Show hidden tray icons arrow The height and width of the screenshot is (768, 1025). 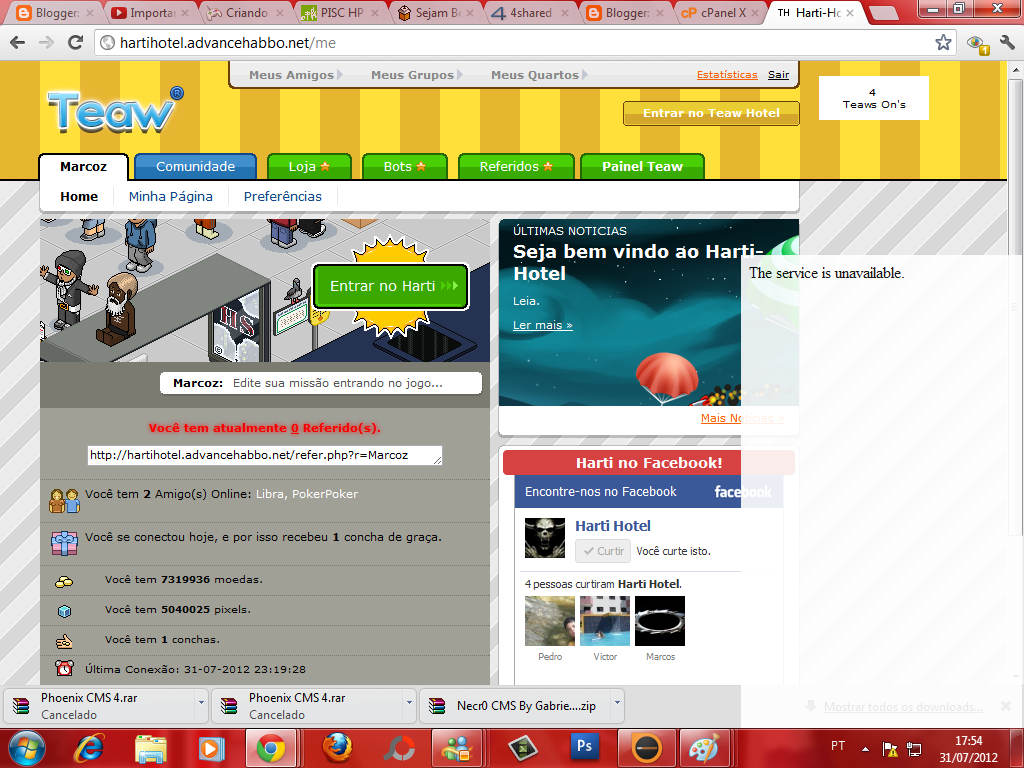(865, 749)
